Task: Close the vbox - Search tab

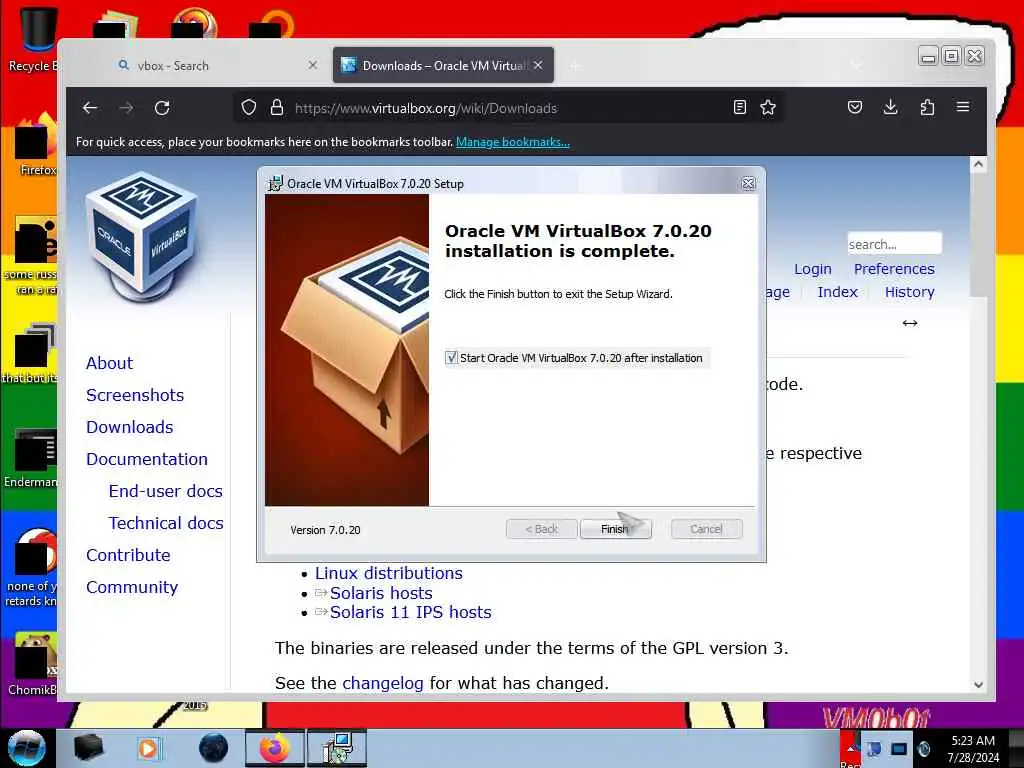Action: (313, 65)
